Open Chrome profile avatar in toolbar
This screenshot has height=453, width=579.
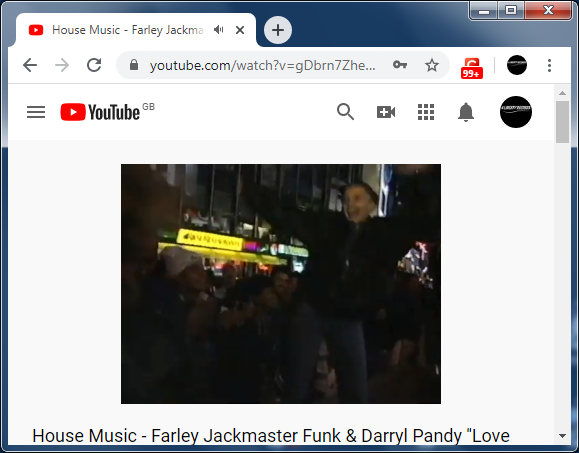517,65
